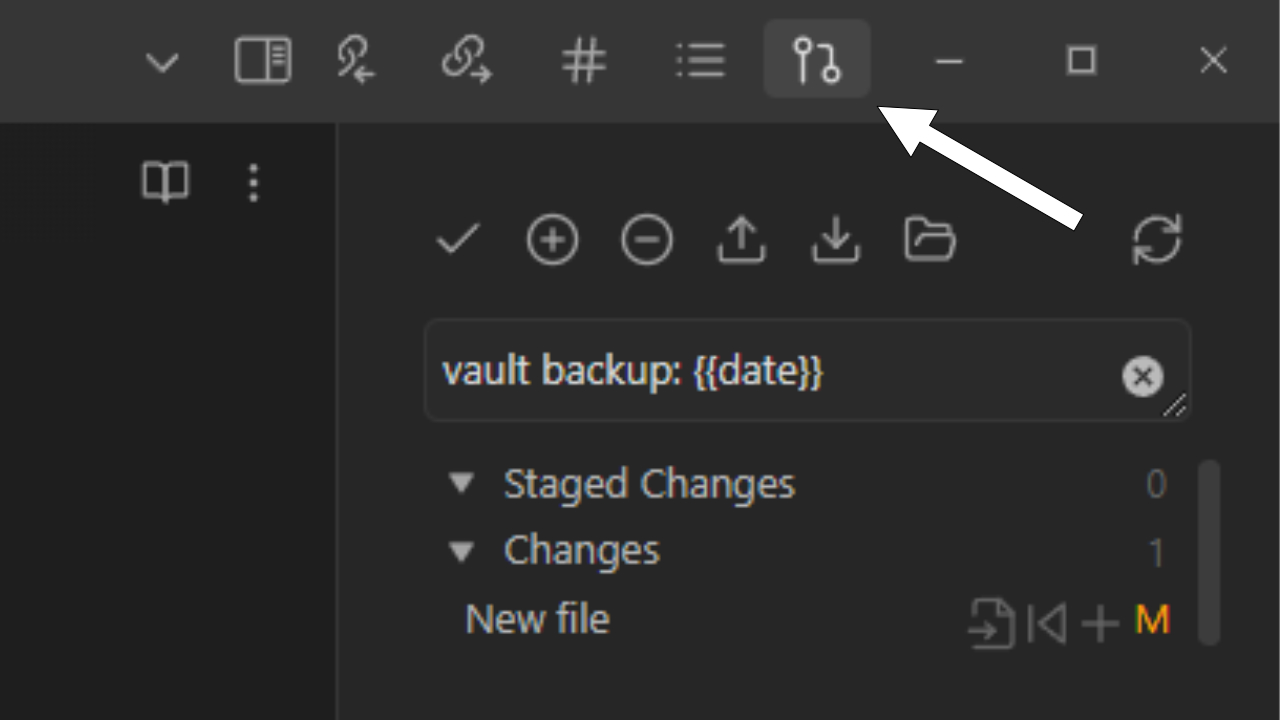
Task: Change changes list layout with folder icon
Action: tap(929, 240)
